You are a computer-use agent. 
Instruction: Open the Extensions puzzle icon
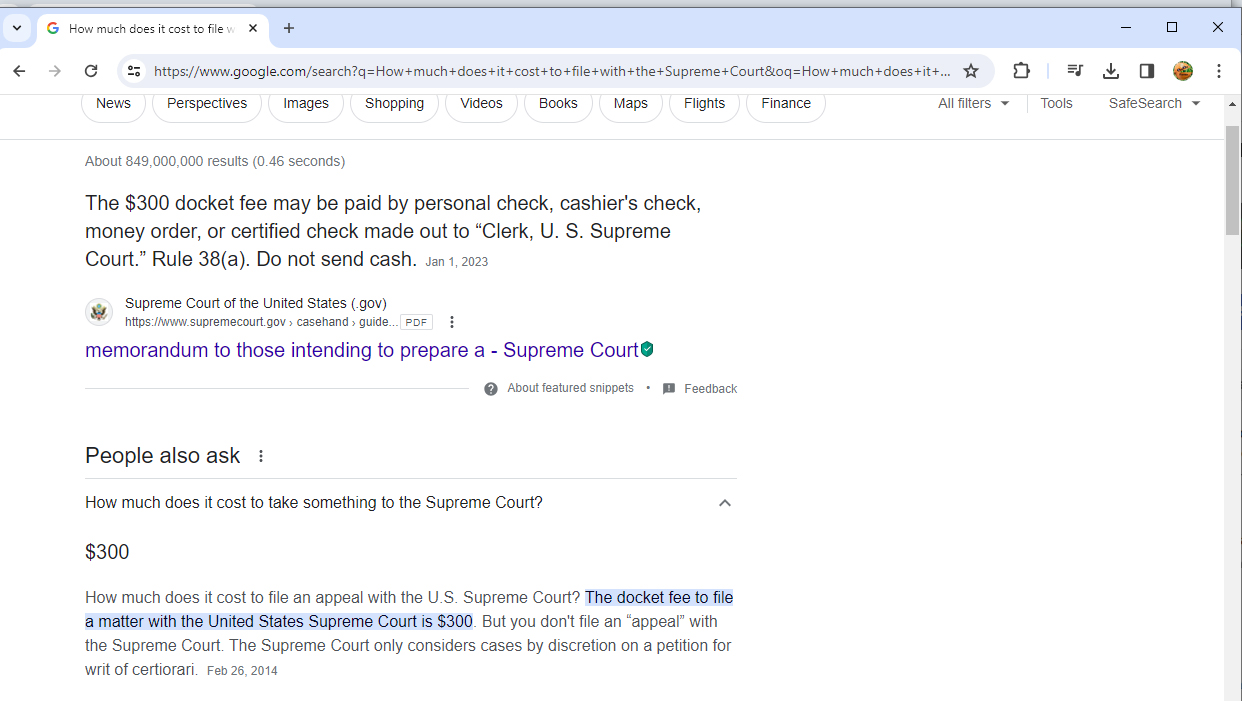click(1021, 71)
